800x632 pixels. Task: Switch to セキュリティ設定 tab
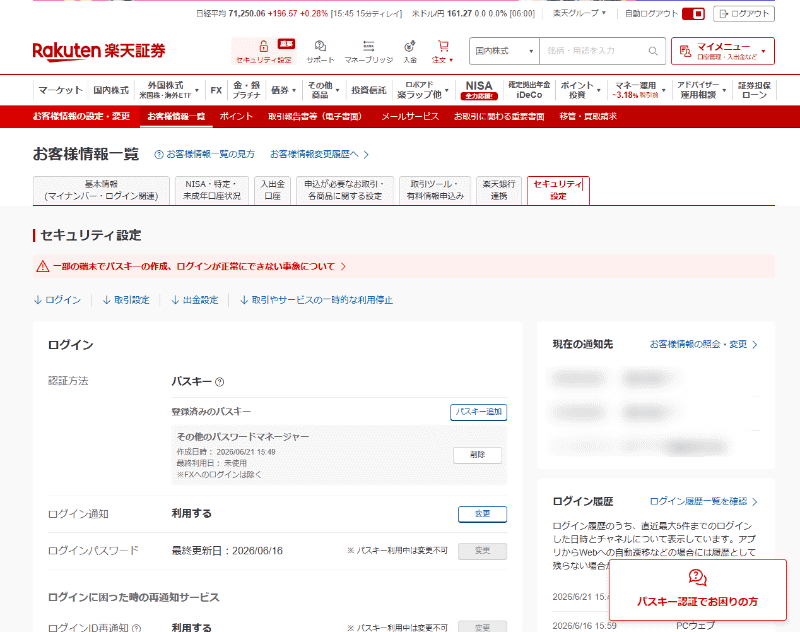(558, 190)
